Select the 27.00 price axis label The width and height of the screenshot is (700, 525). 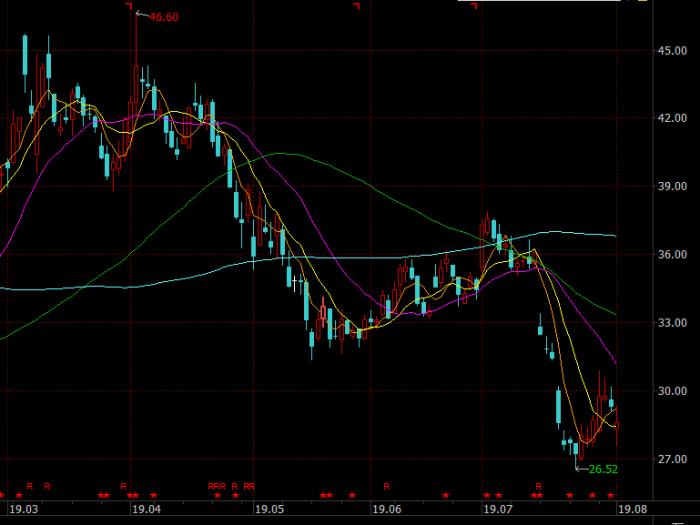point(672,459)
